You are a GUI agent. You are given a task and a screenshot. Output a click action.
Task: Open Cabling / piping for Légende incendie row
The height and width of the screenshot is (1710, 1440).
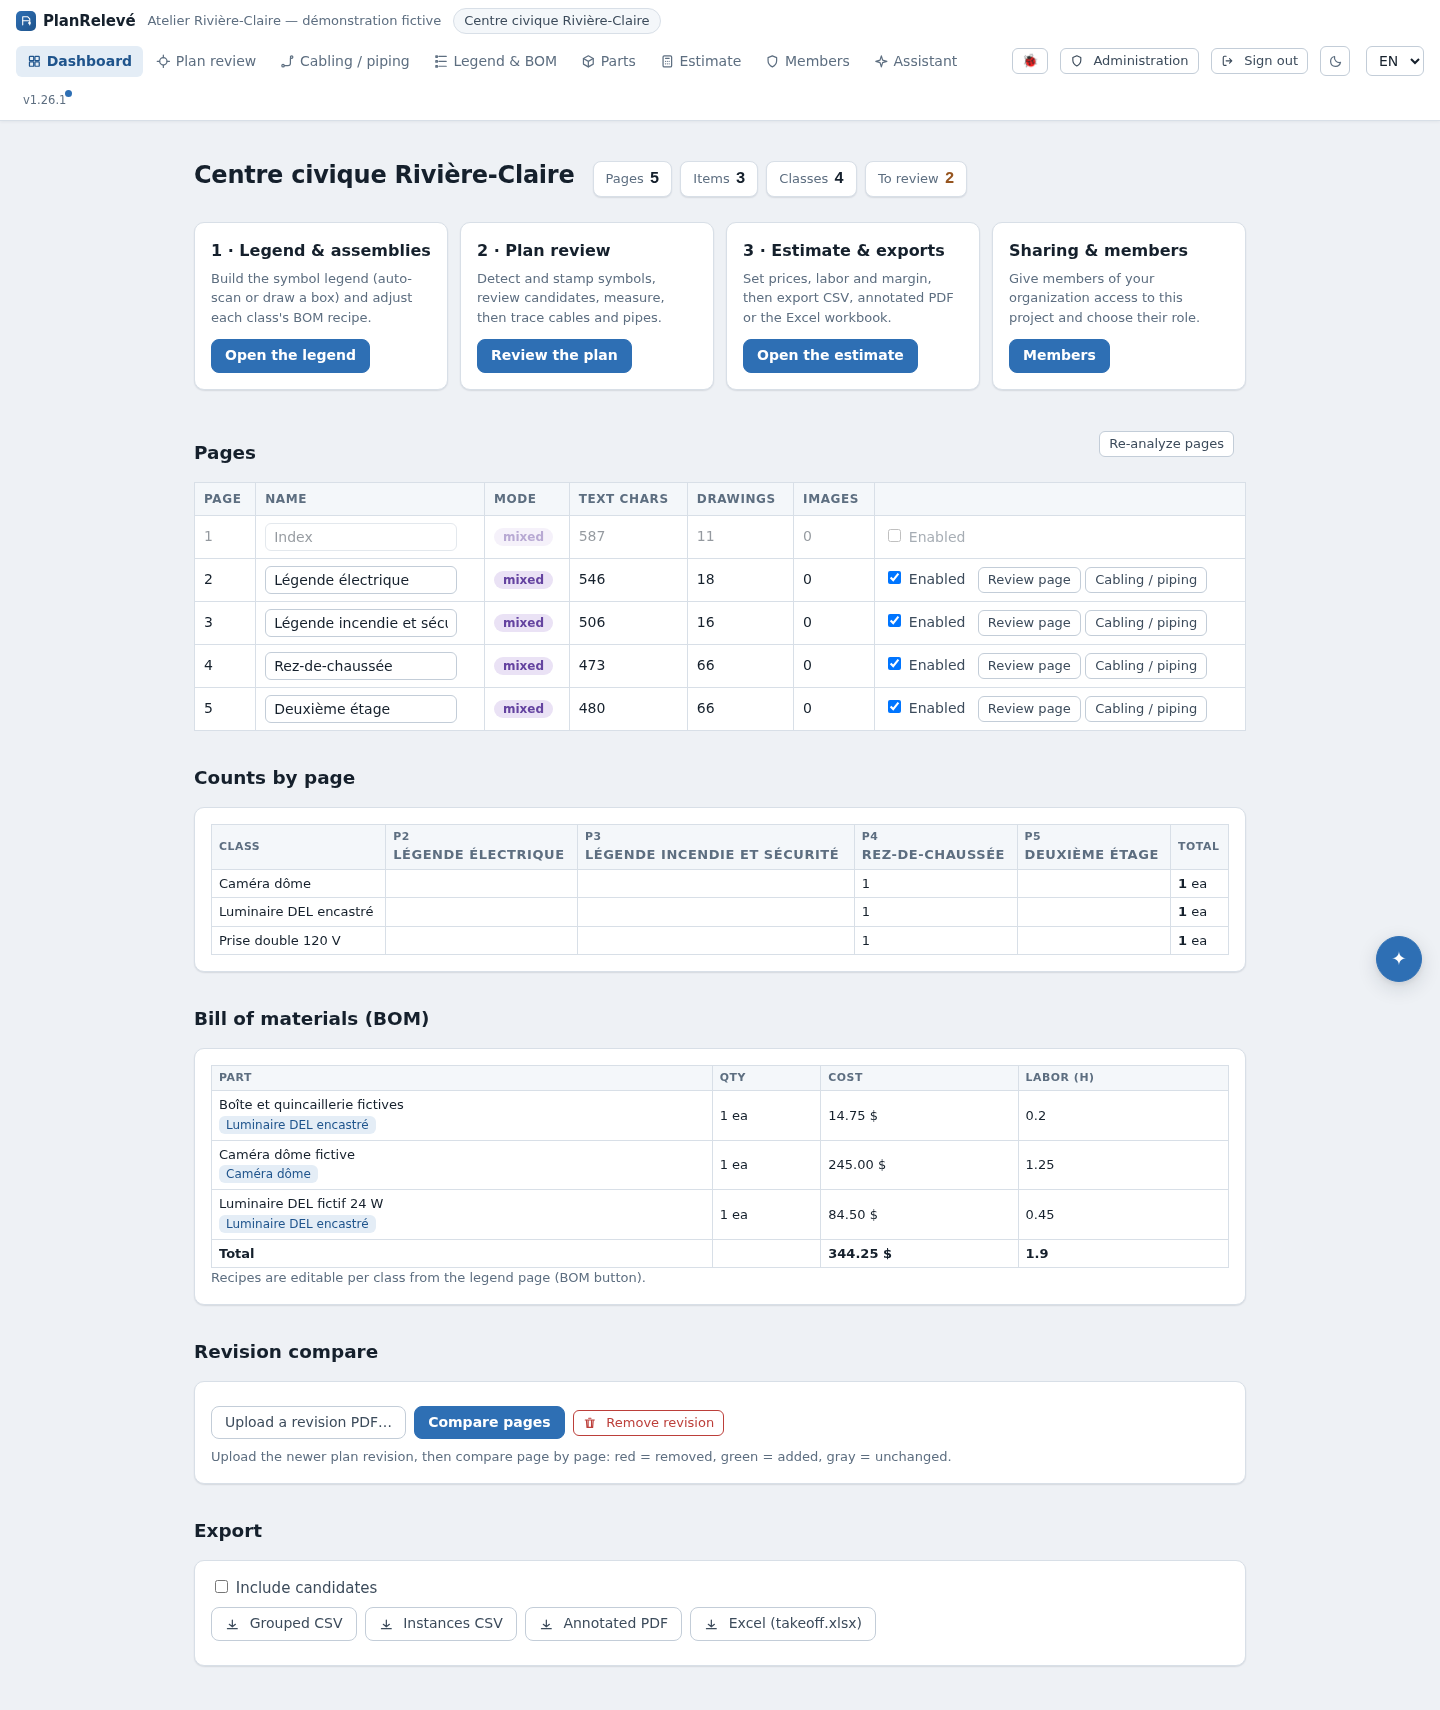(x=1146, y=623)
